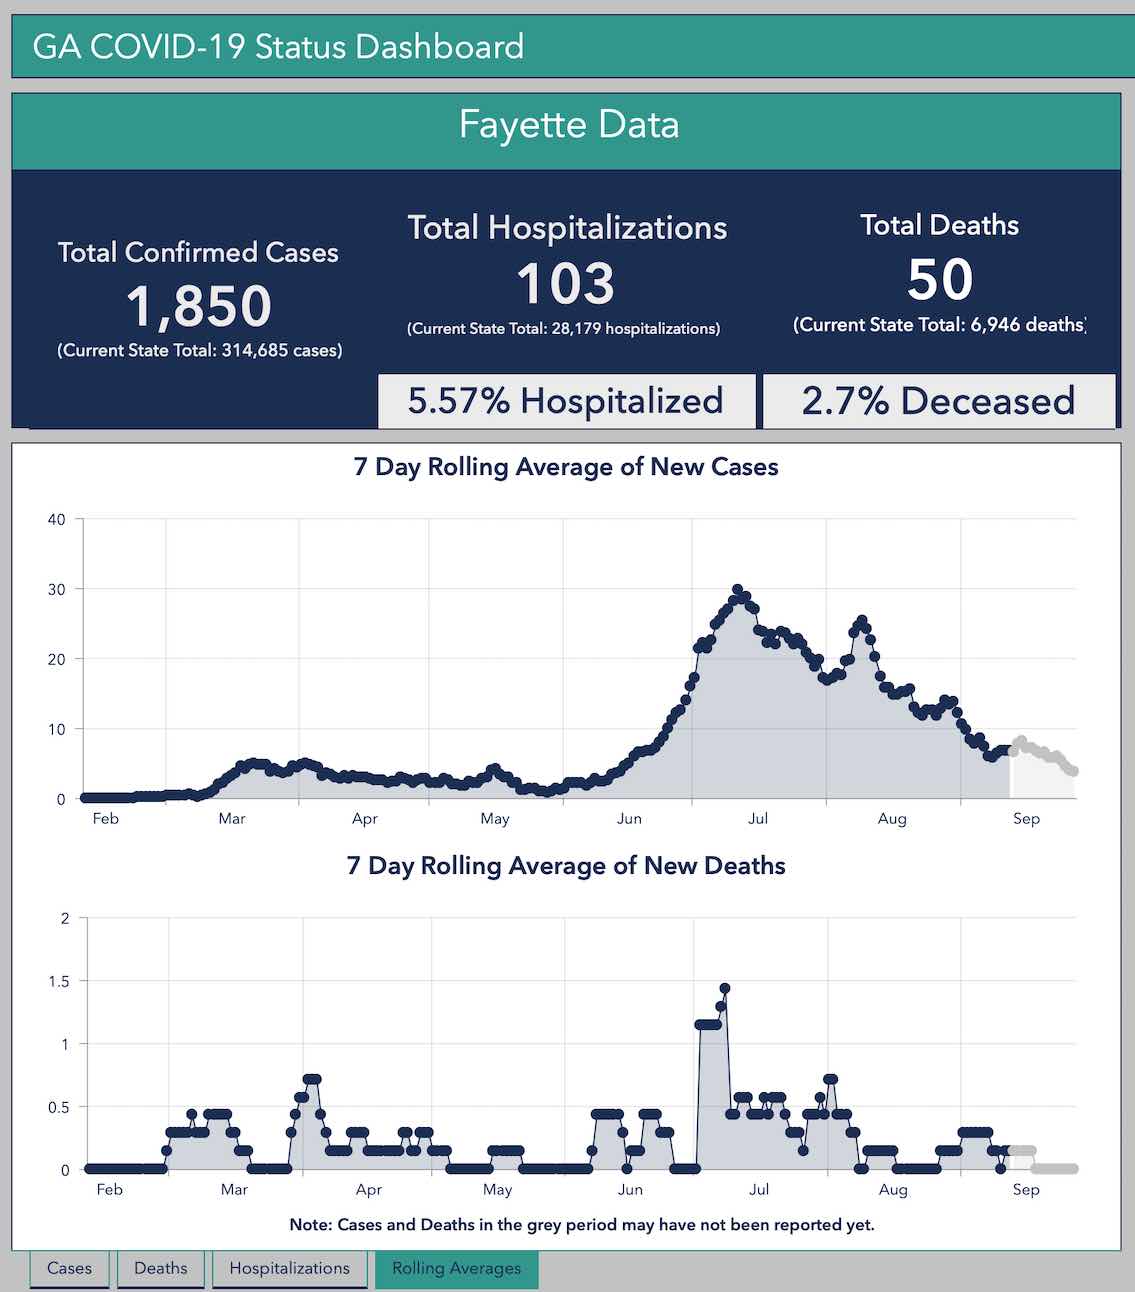Select the 50 total deaths figure
This screenshot has height=1292, width=1135.
[x=939, y=280]
